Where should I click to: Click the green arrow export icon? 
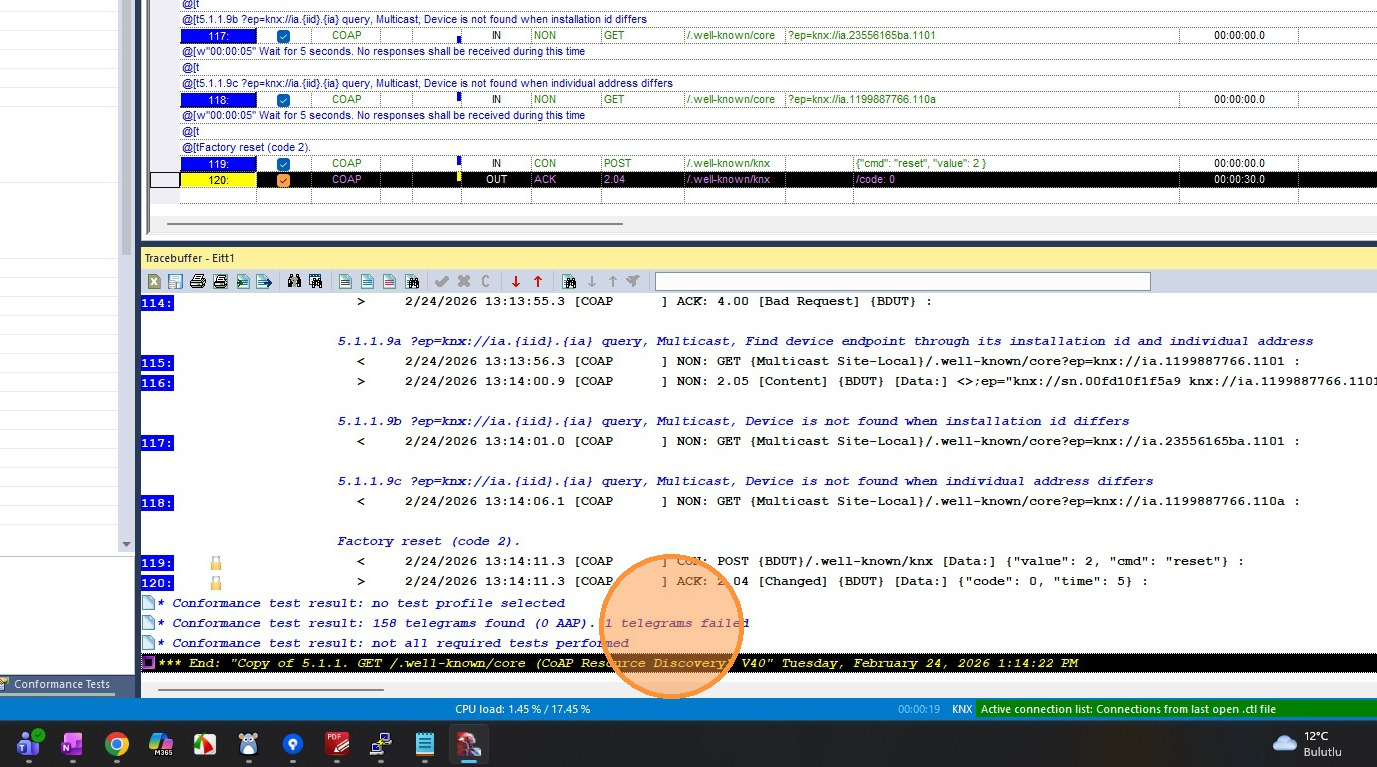point(243,282)
